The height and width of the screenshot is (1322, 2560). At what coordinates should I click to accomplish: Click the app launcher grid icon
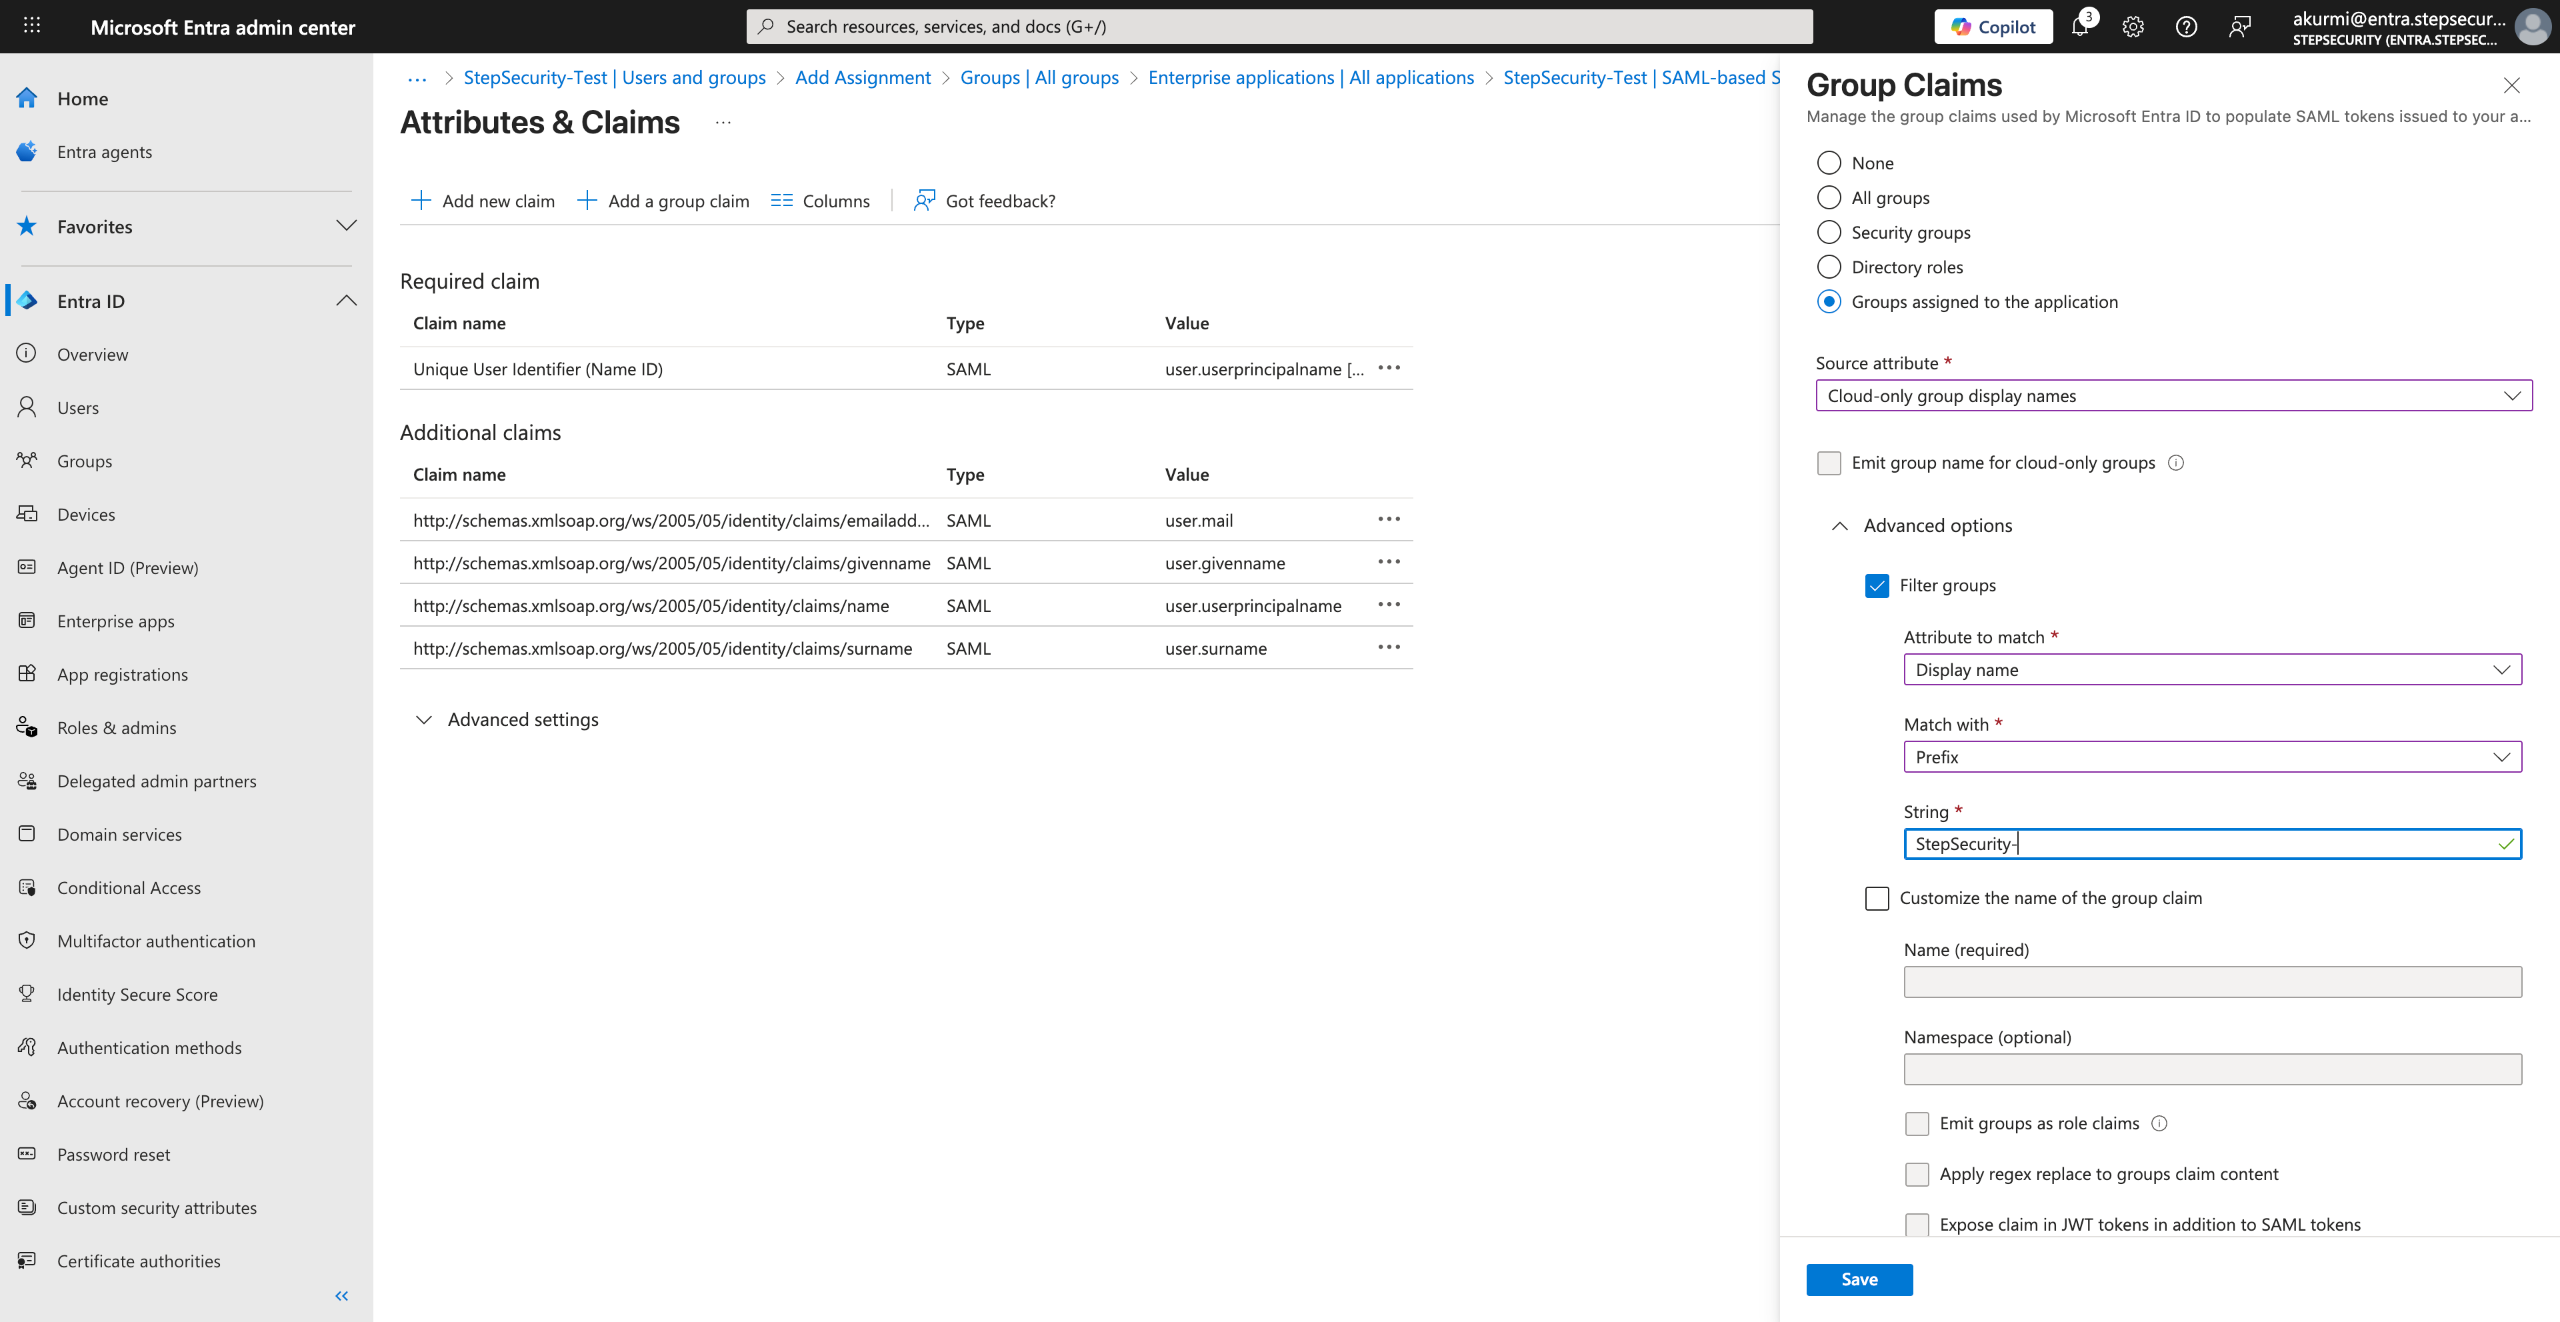32,26
